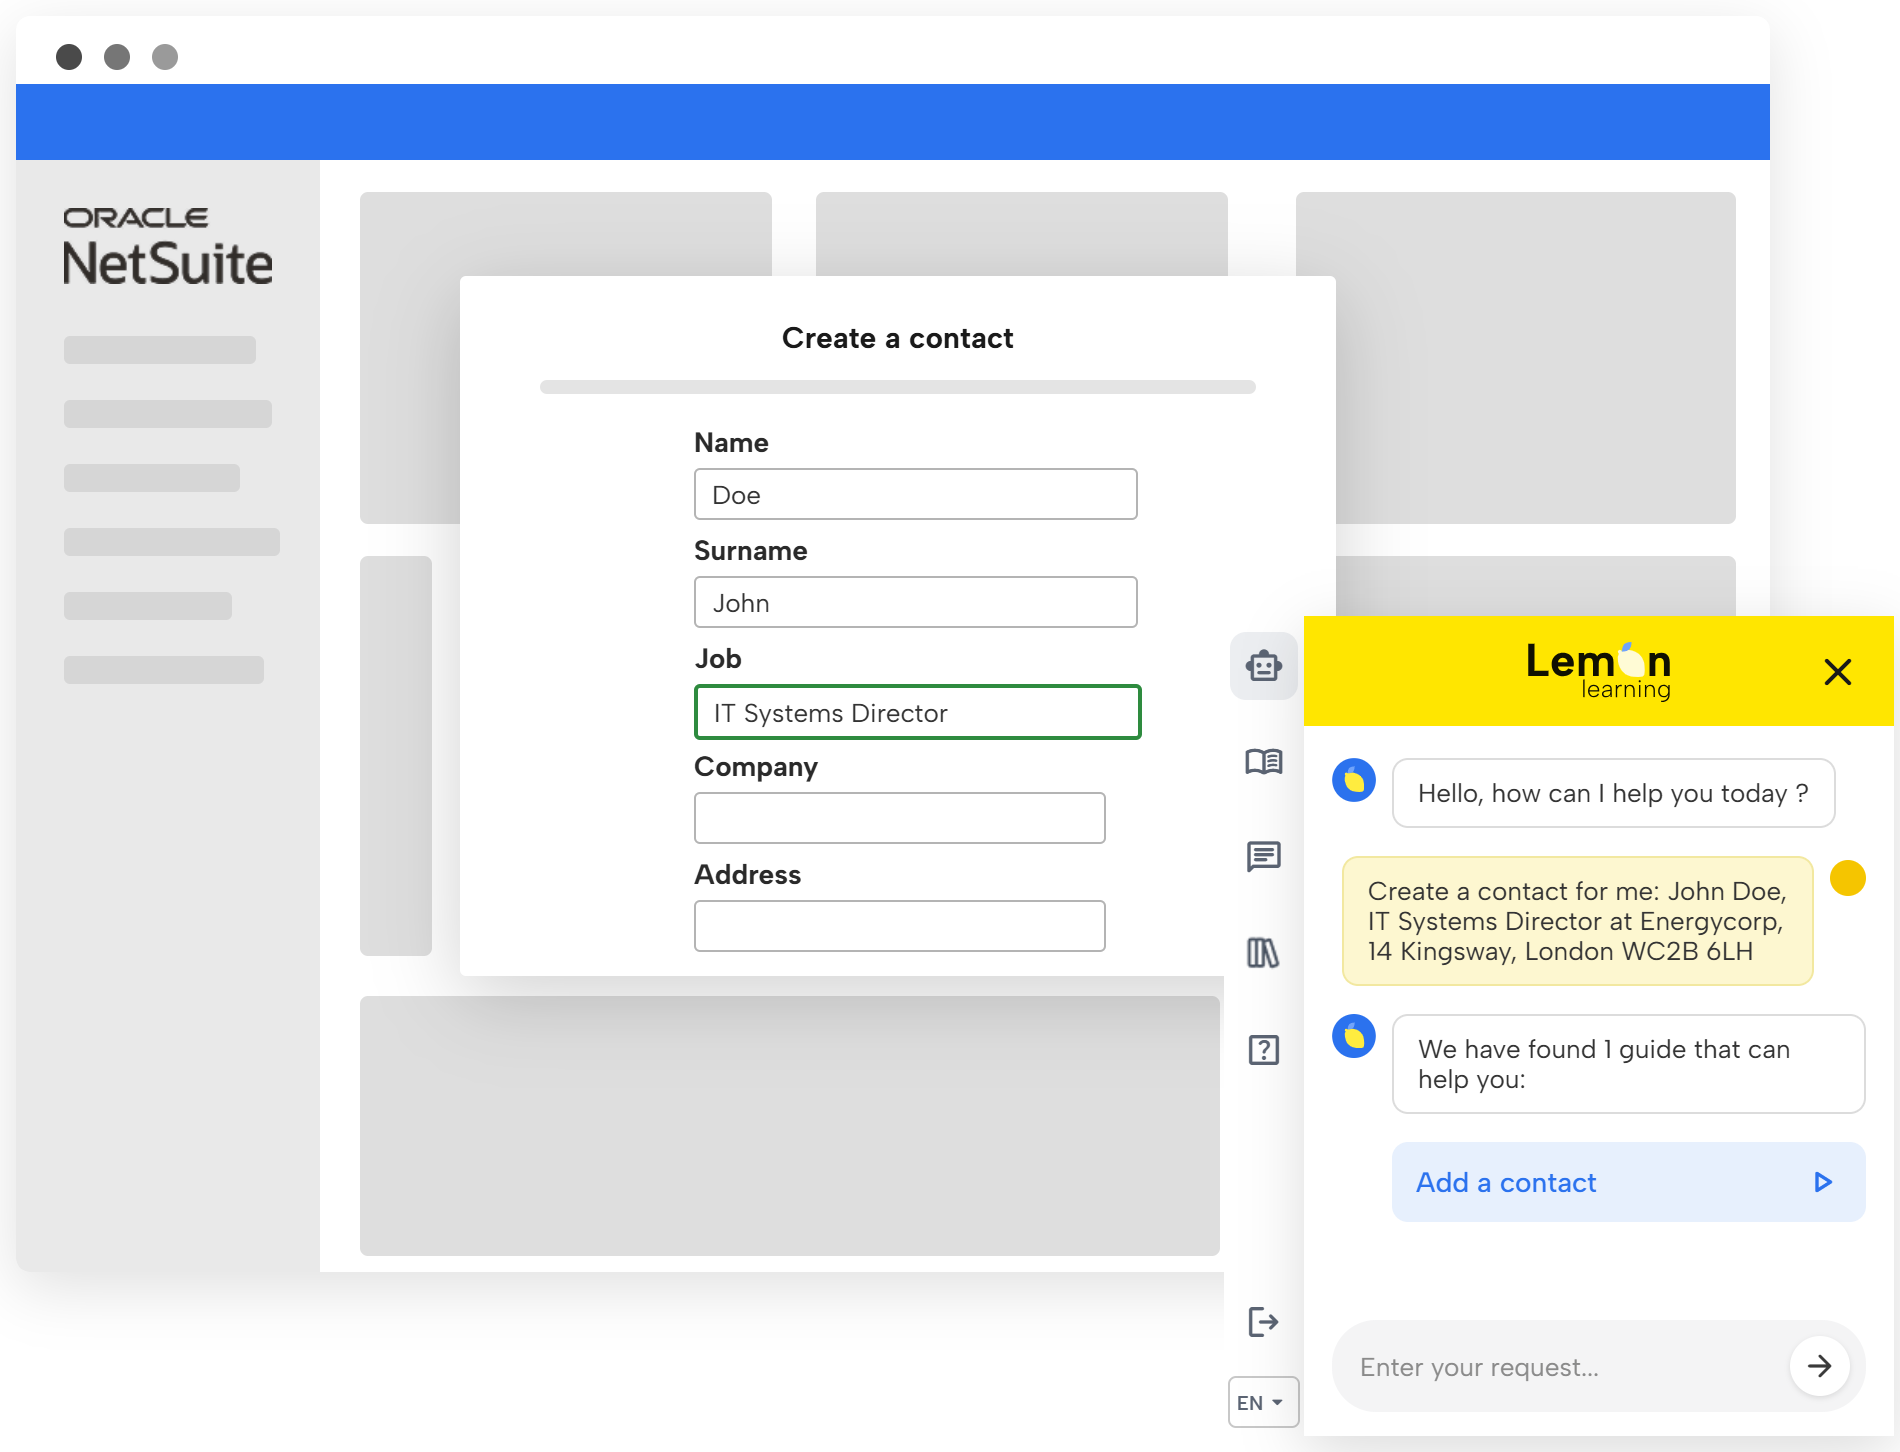Click the empty Address field
The height and width of the screenshot is (1452, 1900).
point(900,926)
